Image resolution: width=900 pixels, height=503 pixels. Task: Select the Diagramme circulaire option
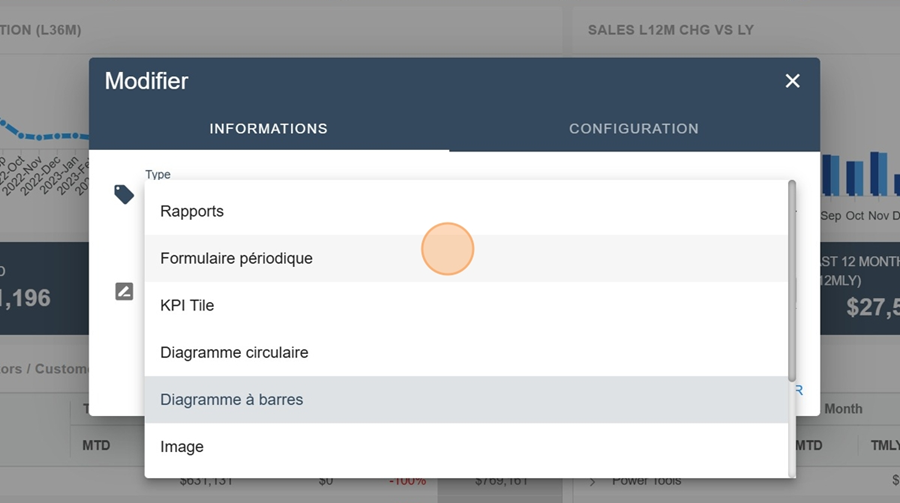coord(234,352)
